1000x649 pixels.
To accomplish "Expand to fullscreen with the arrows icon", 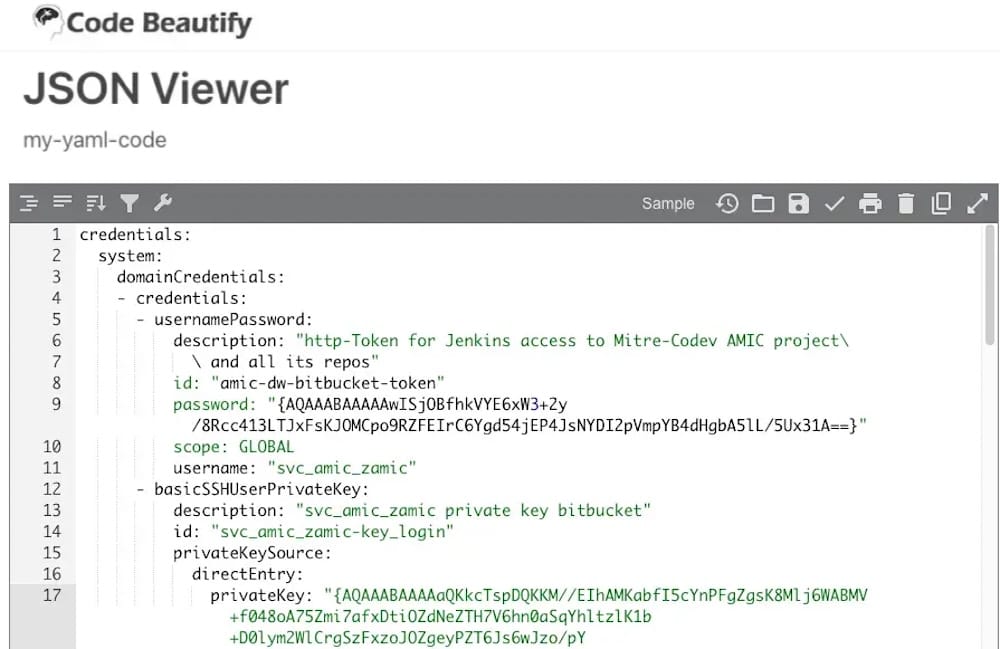I will [977, 203].
